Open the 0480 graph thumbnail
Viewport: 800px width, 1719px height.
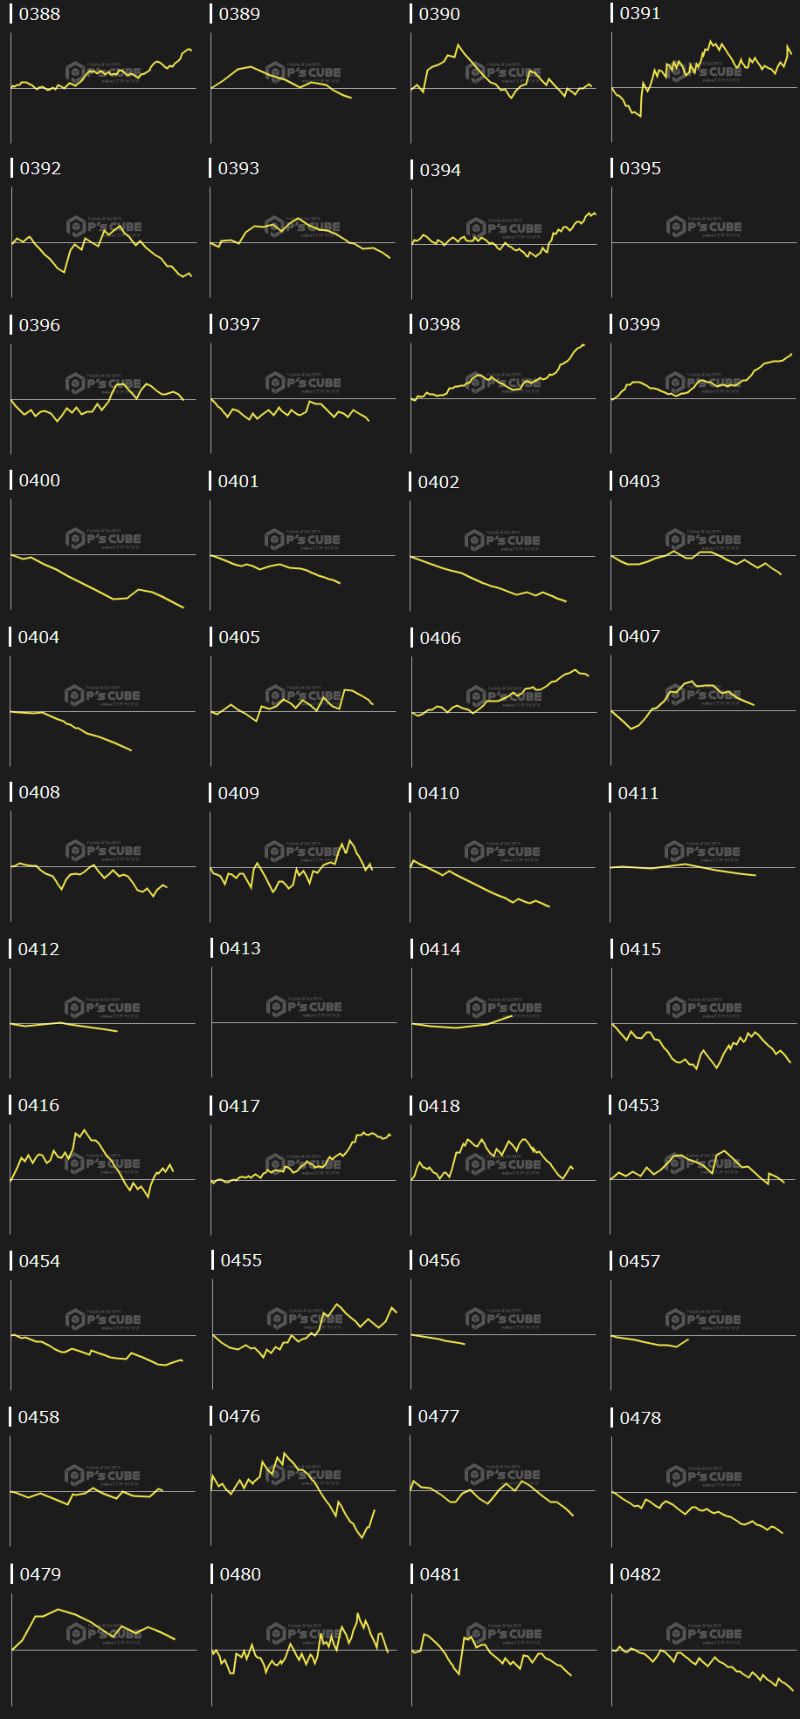[x=303, y=1649]
